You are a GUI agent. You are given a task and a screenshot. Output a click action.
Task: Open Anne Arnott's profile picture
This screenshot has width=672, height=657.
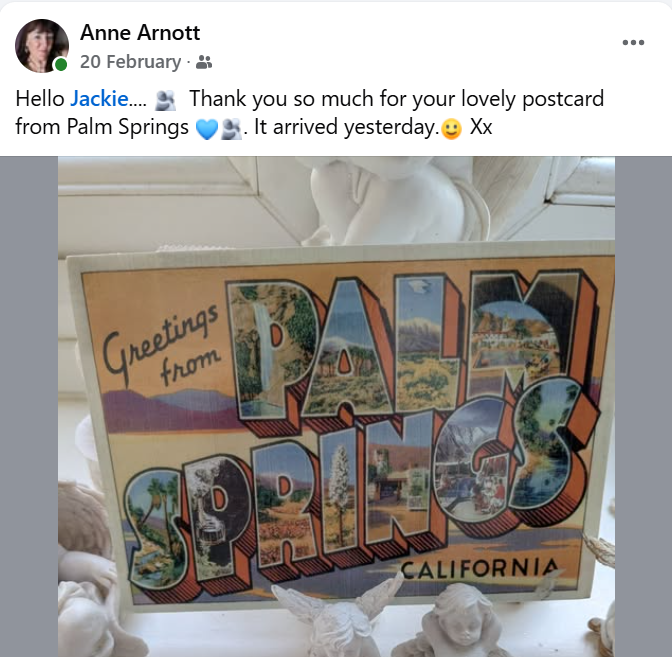(x=42, y=45)
